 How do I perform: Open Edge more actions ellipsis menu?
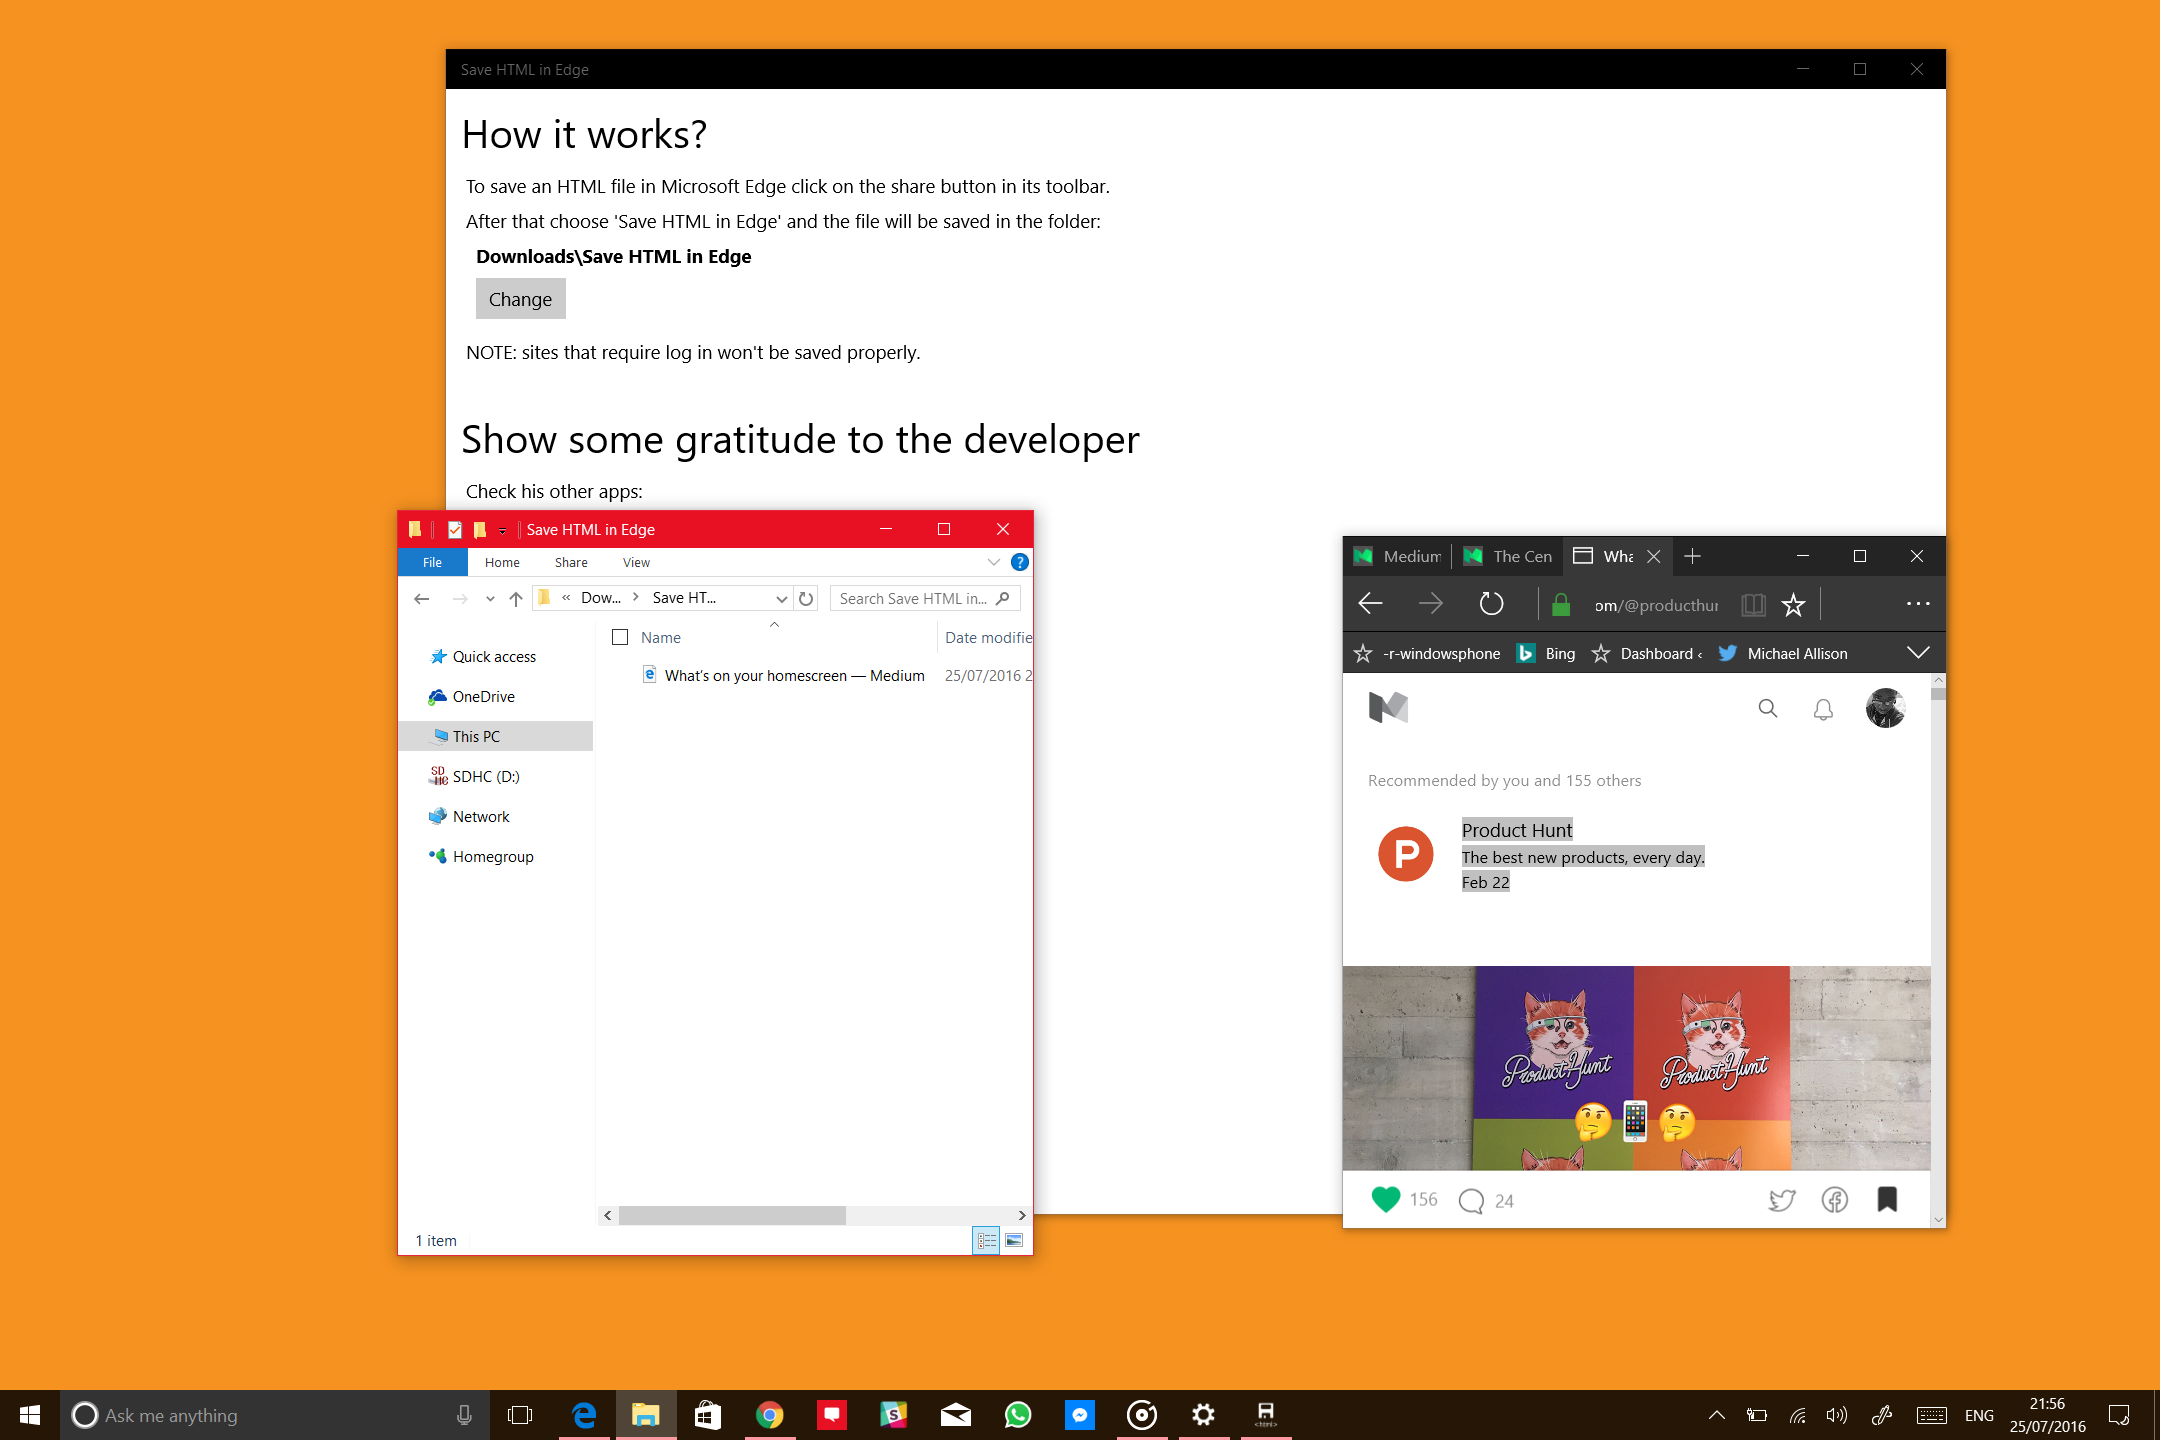[x=1917, y=604]
